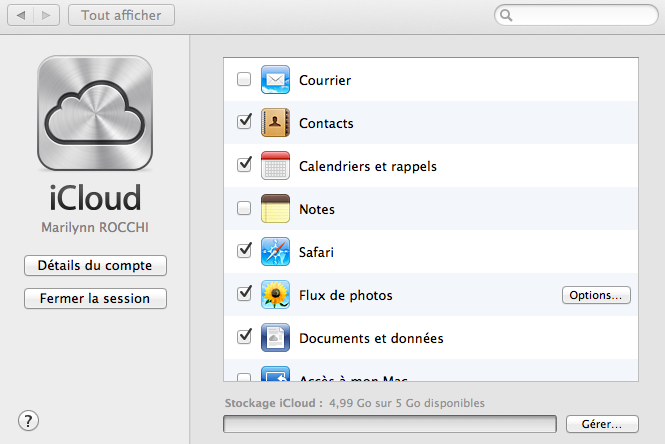Disable the Safari checkbox

(244, 251)
